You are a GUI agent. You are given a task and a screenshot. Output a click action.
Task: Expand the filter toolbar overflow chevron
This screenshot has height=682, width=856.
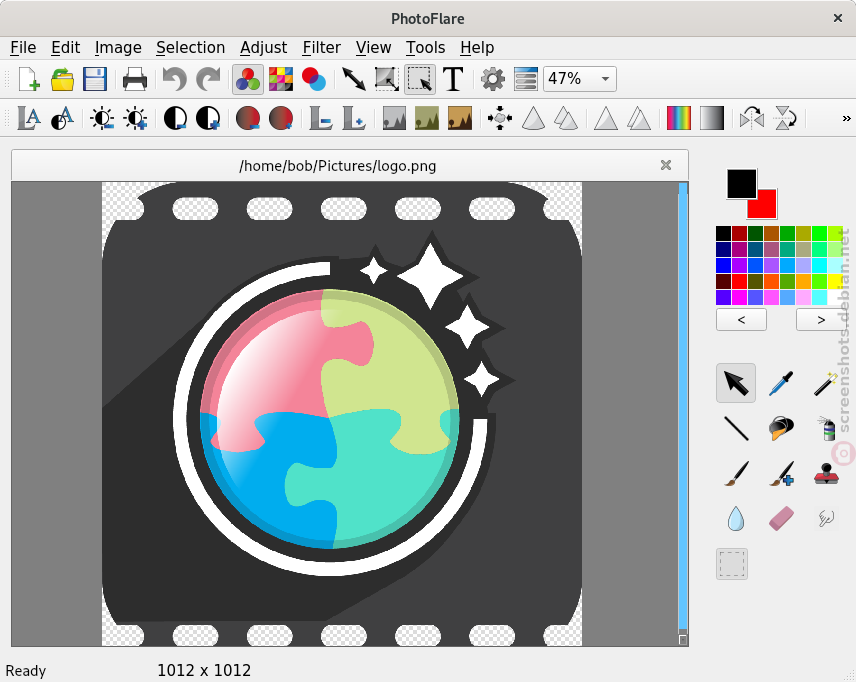(x=847, y=118)
